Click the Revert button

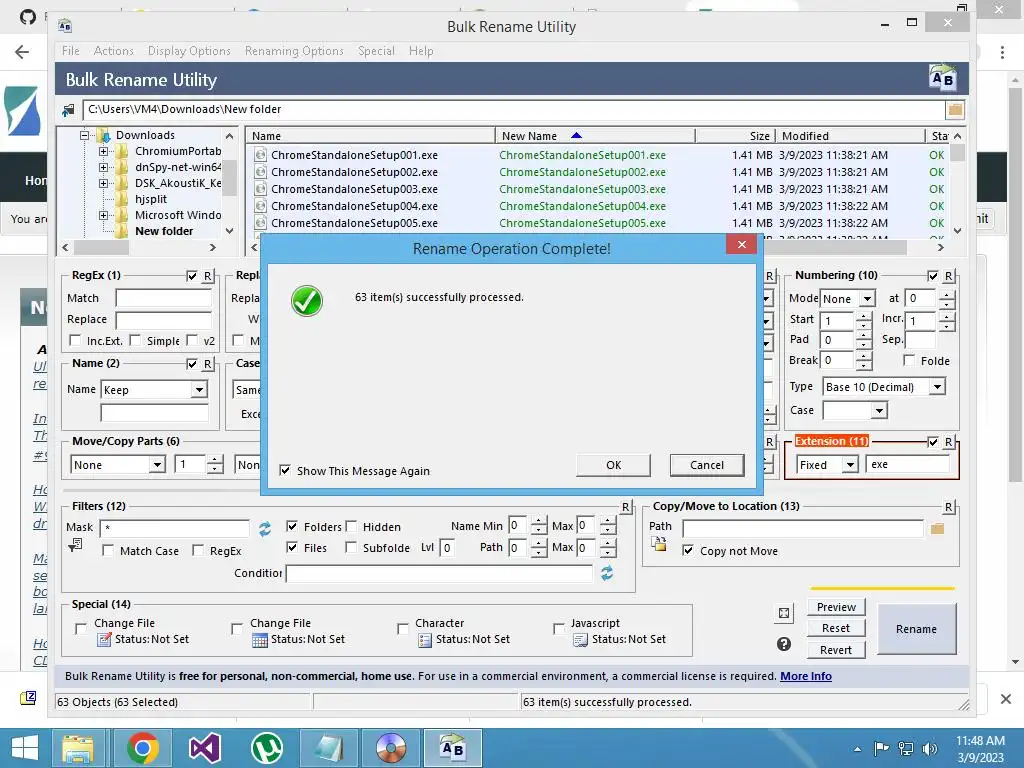pos(836,650)
